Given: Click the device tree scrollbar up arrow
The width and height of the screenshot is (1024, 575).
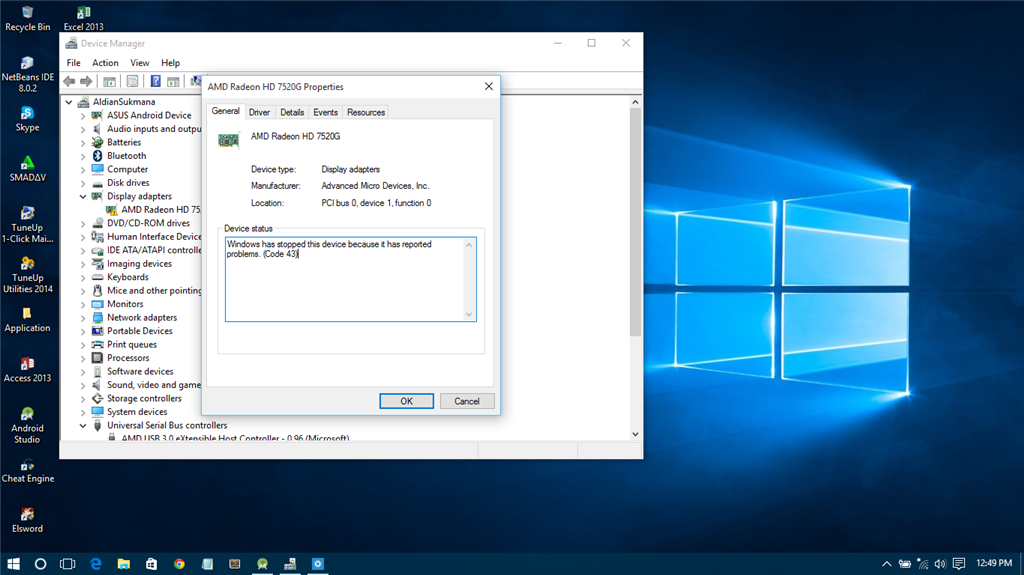Looking at the screenshot, I should [x=635, y=102].
